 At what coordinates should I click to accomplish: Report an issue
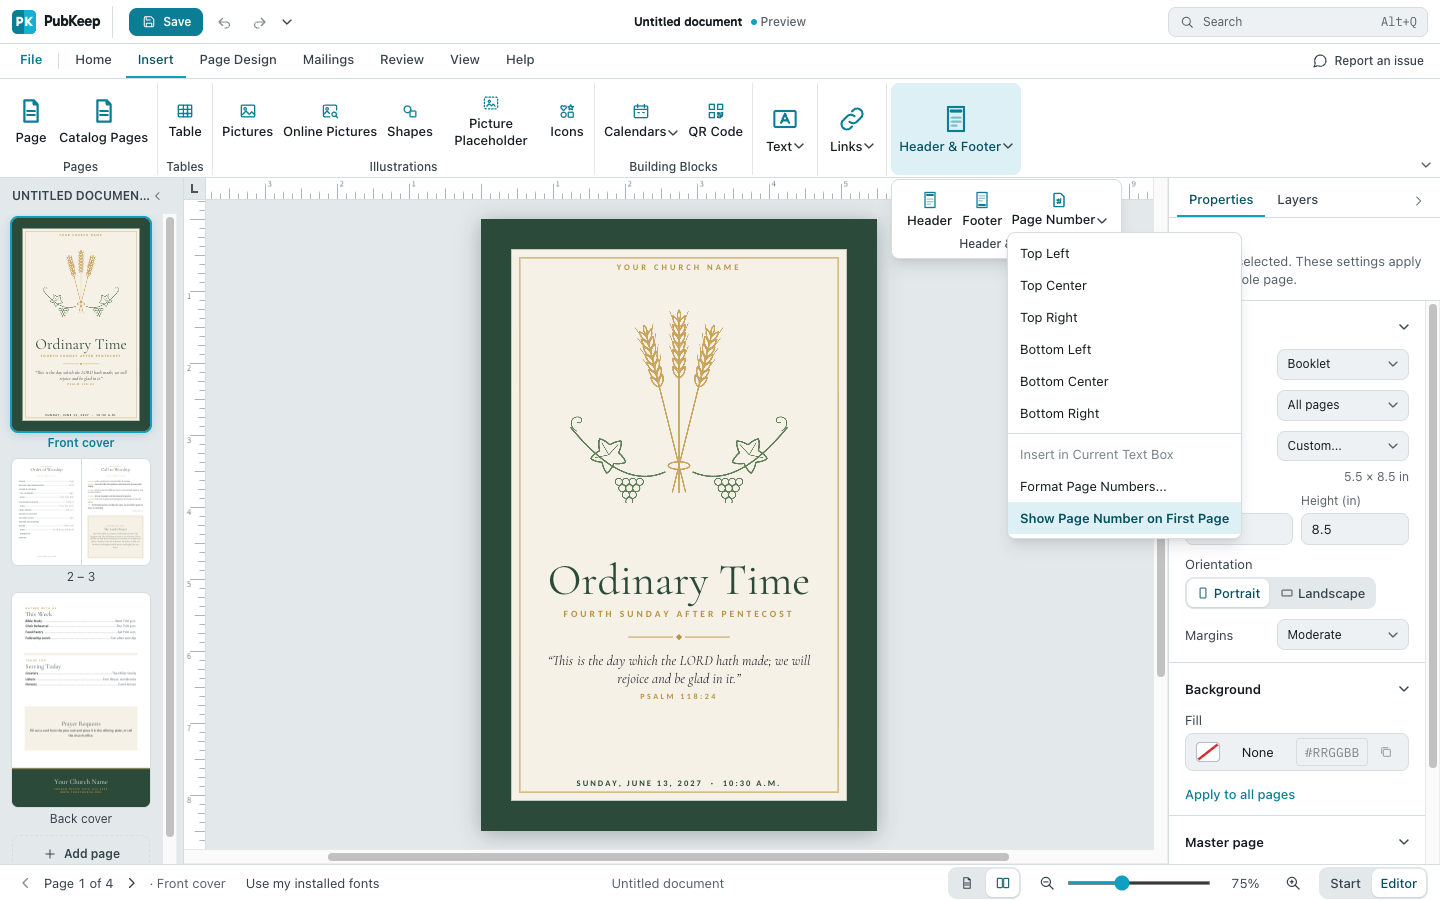point(1368,61)
